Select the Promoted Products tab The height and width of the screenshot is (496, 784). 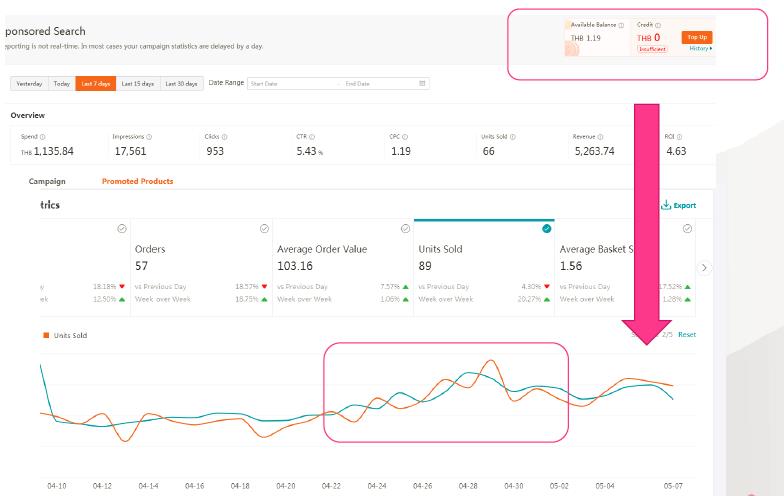tap(137, 181)
